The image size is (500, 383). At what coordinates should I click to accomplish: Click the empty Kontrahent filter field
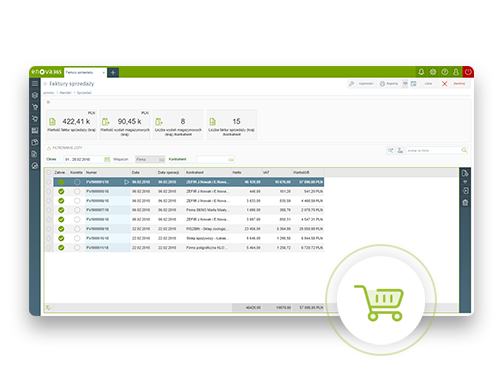click(215, 160)
